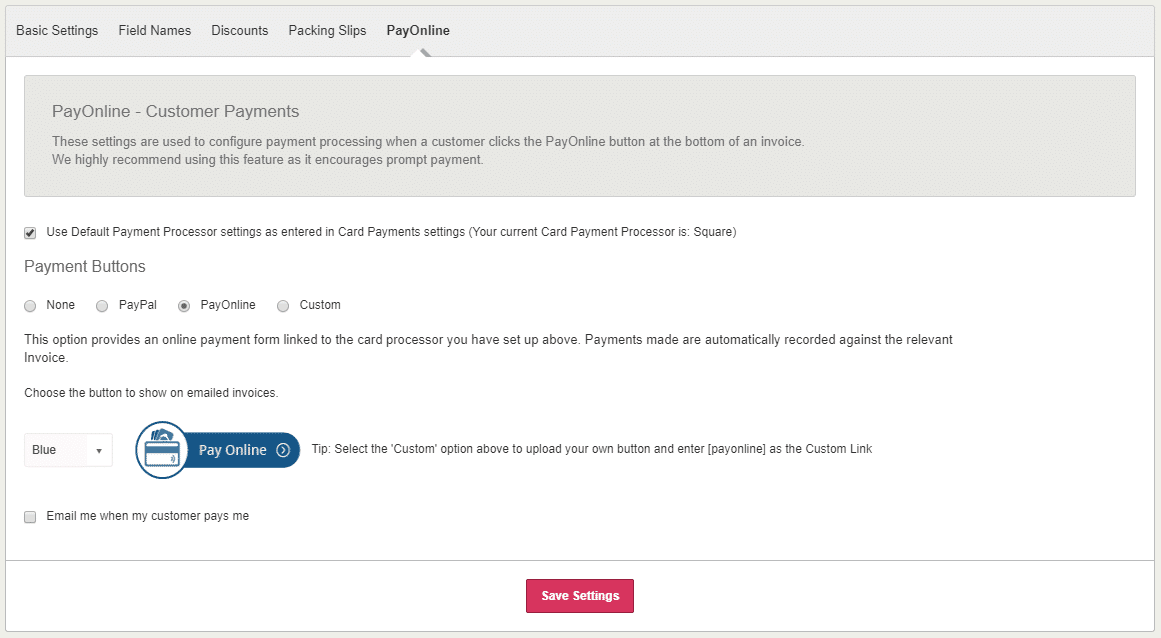Select the None payment button option
1161x638 pixels.
(30, 306)
